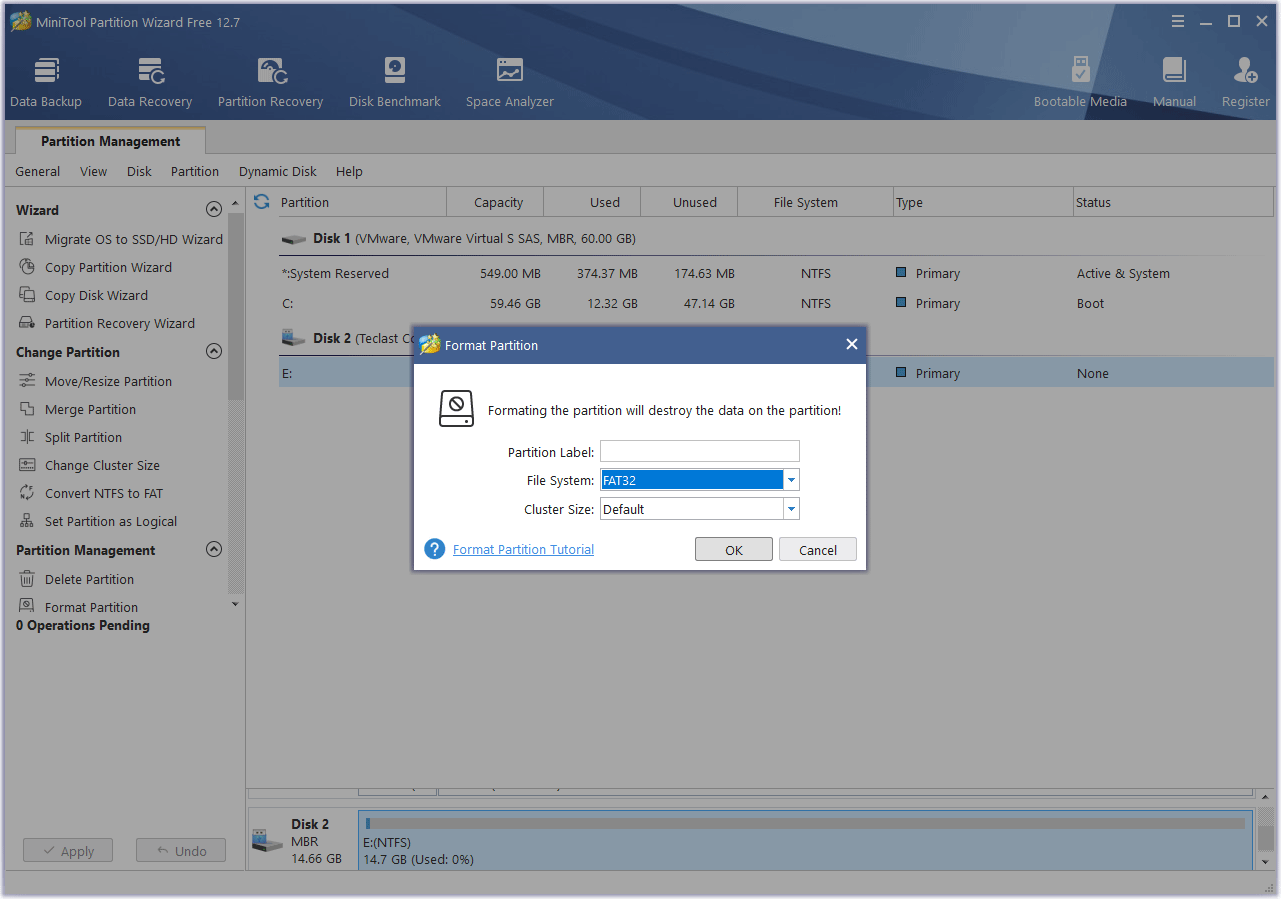Choose Format Partition in the sidebar
Screen dimensions: 1281x899
coord(78,607)
